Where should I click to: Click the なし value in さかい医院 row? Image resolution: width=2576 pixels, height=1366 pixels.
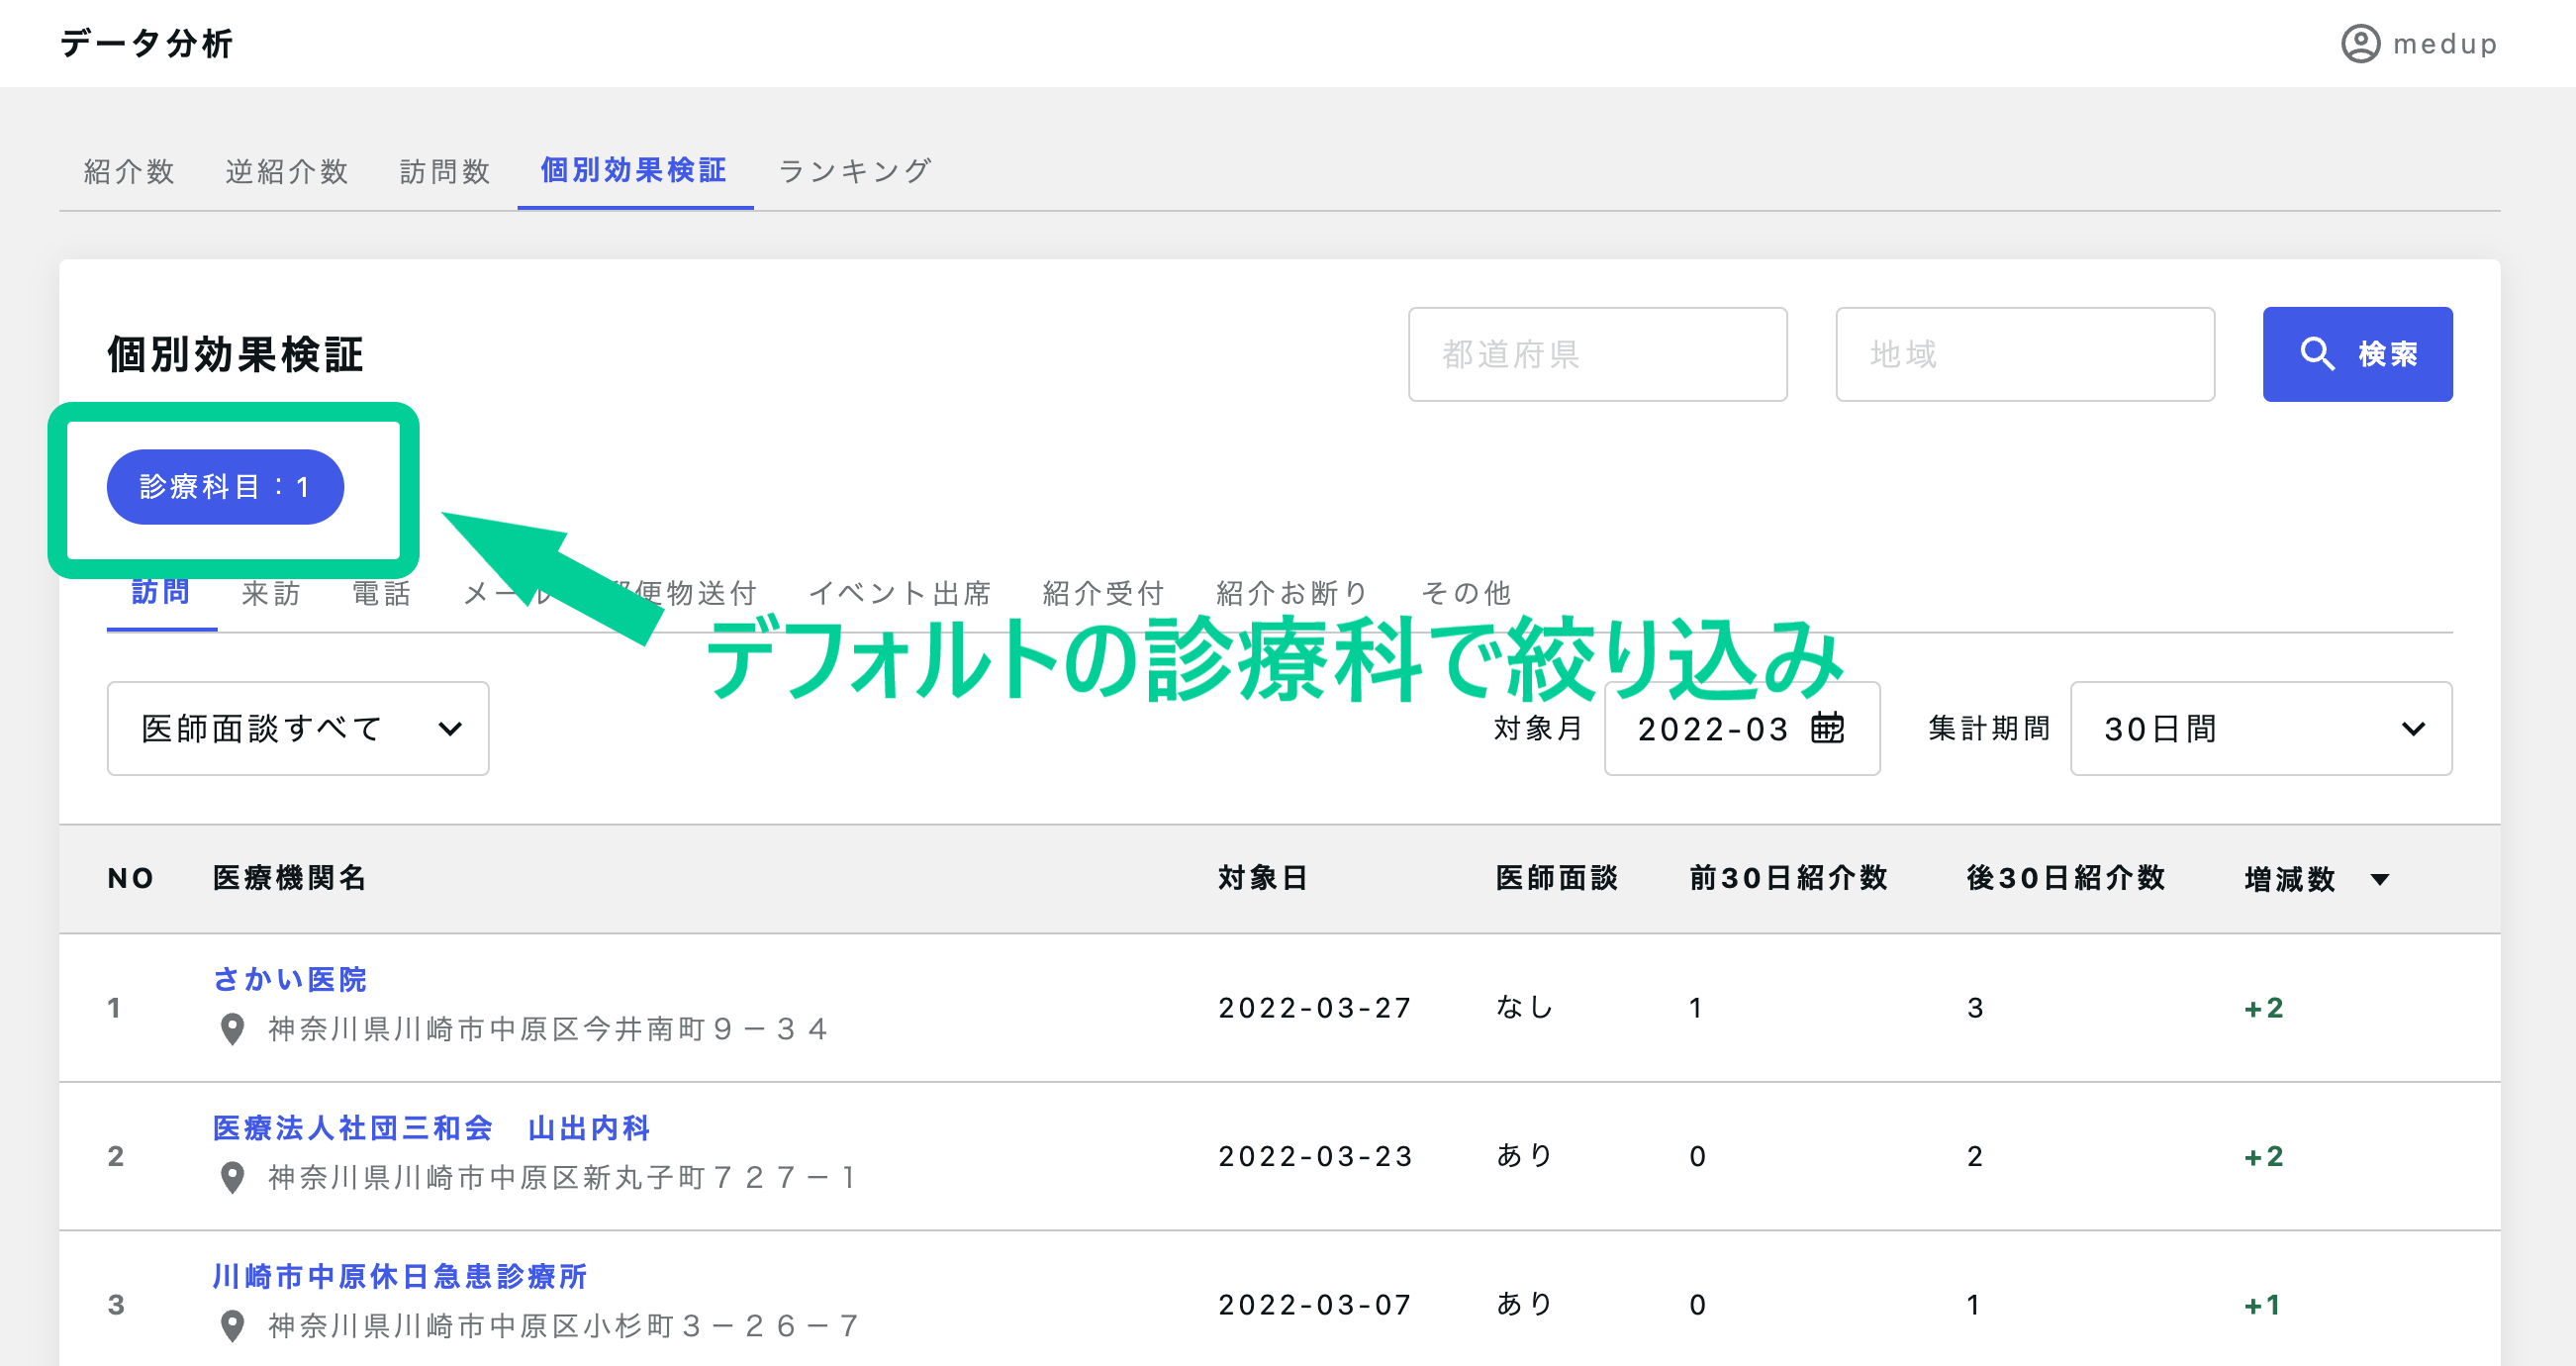point(1524,1007)
